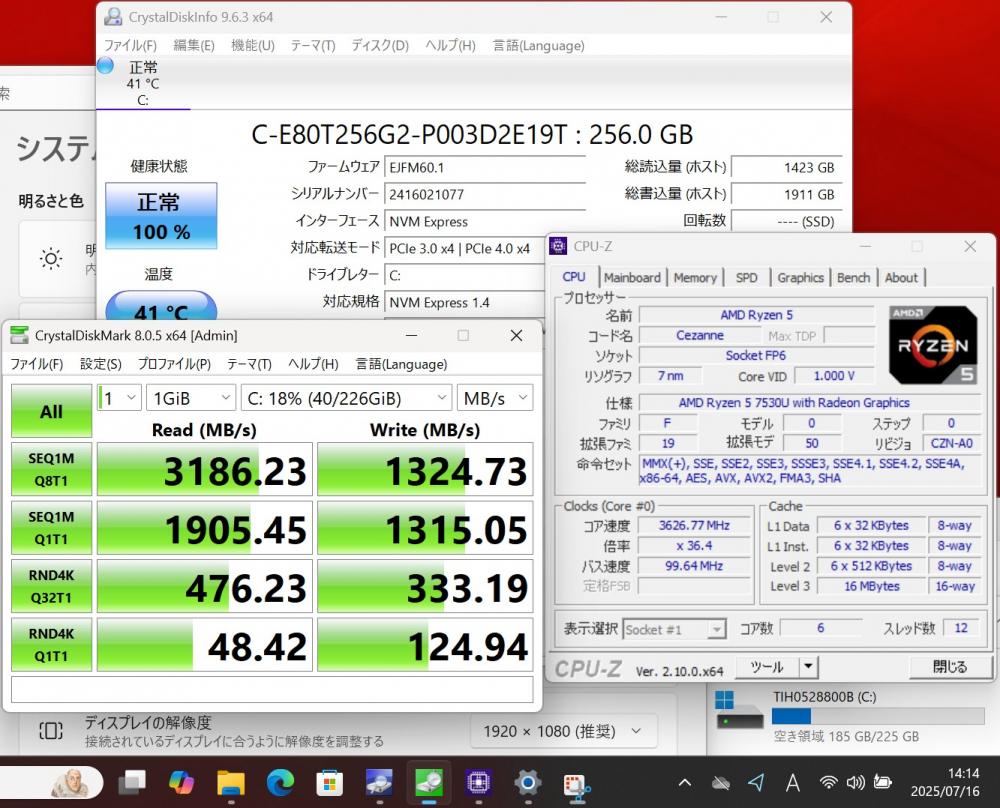Expand the 1920 × 1080 resolution dropdown
1000x808 pixels.
point(563,731)
